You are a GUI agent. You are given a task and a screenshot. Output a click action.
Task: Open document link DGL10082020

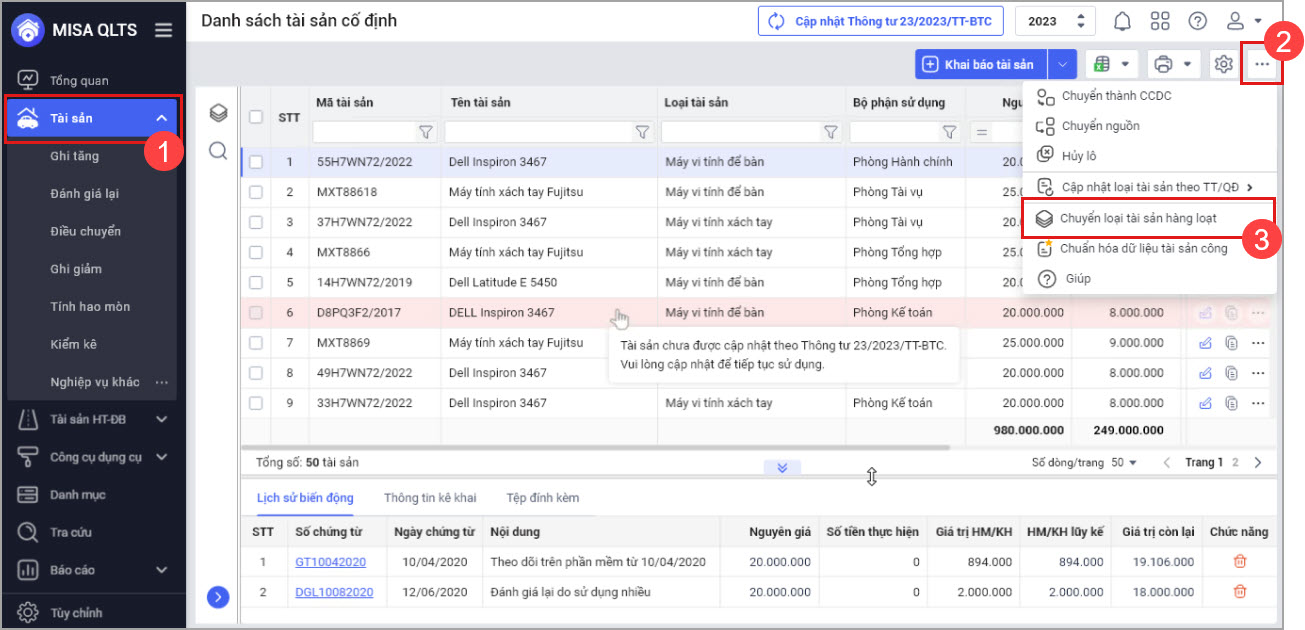point(334,592)
